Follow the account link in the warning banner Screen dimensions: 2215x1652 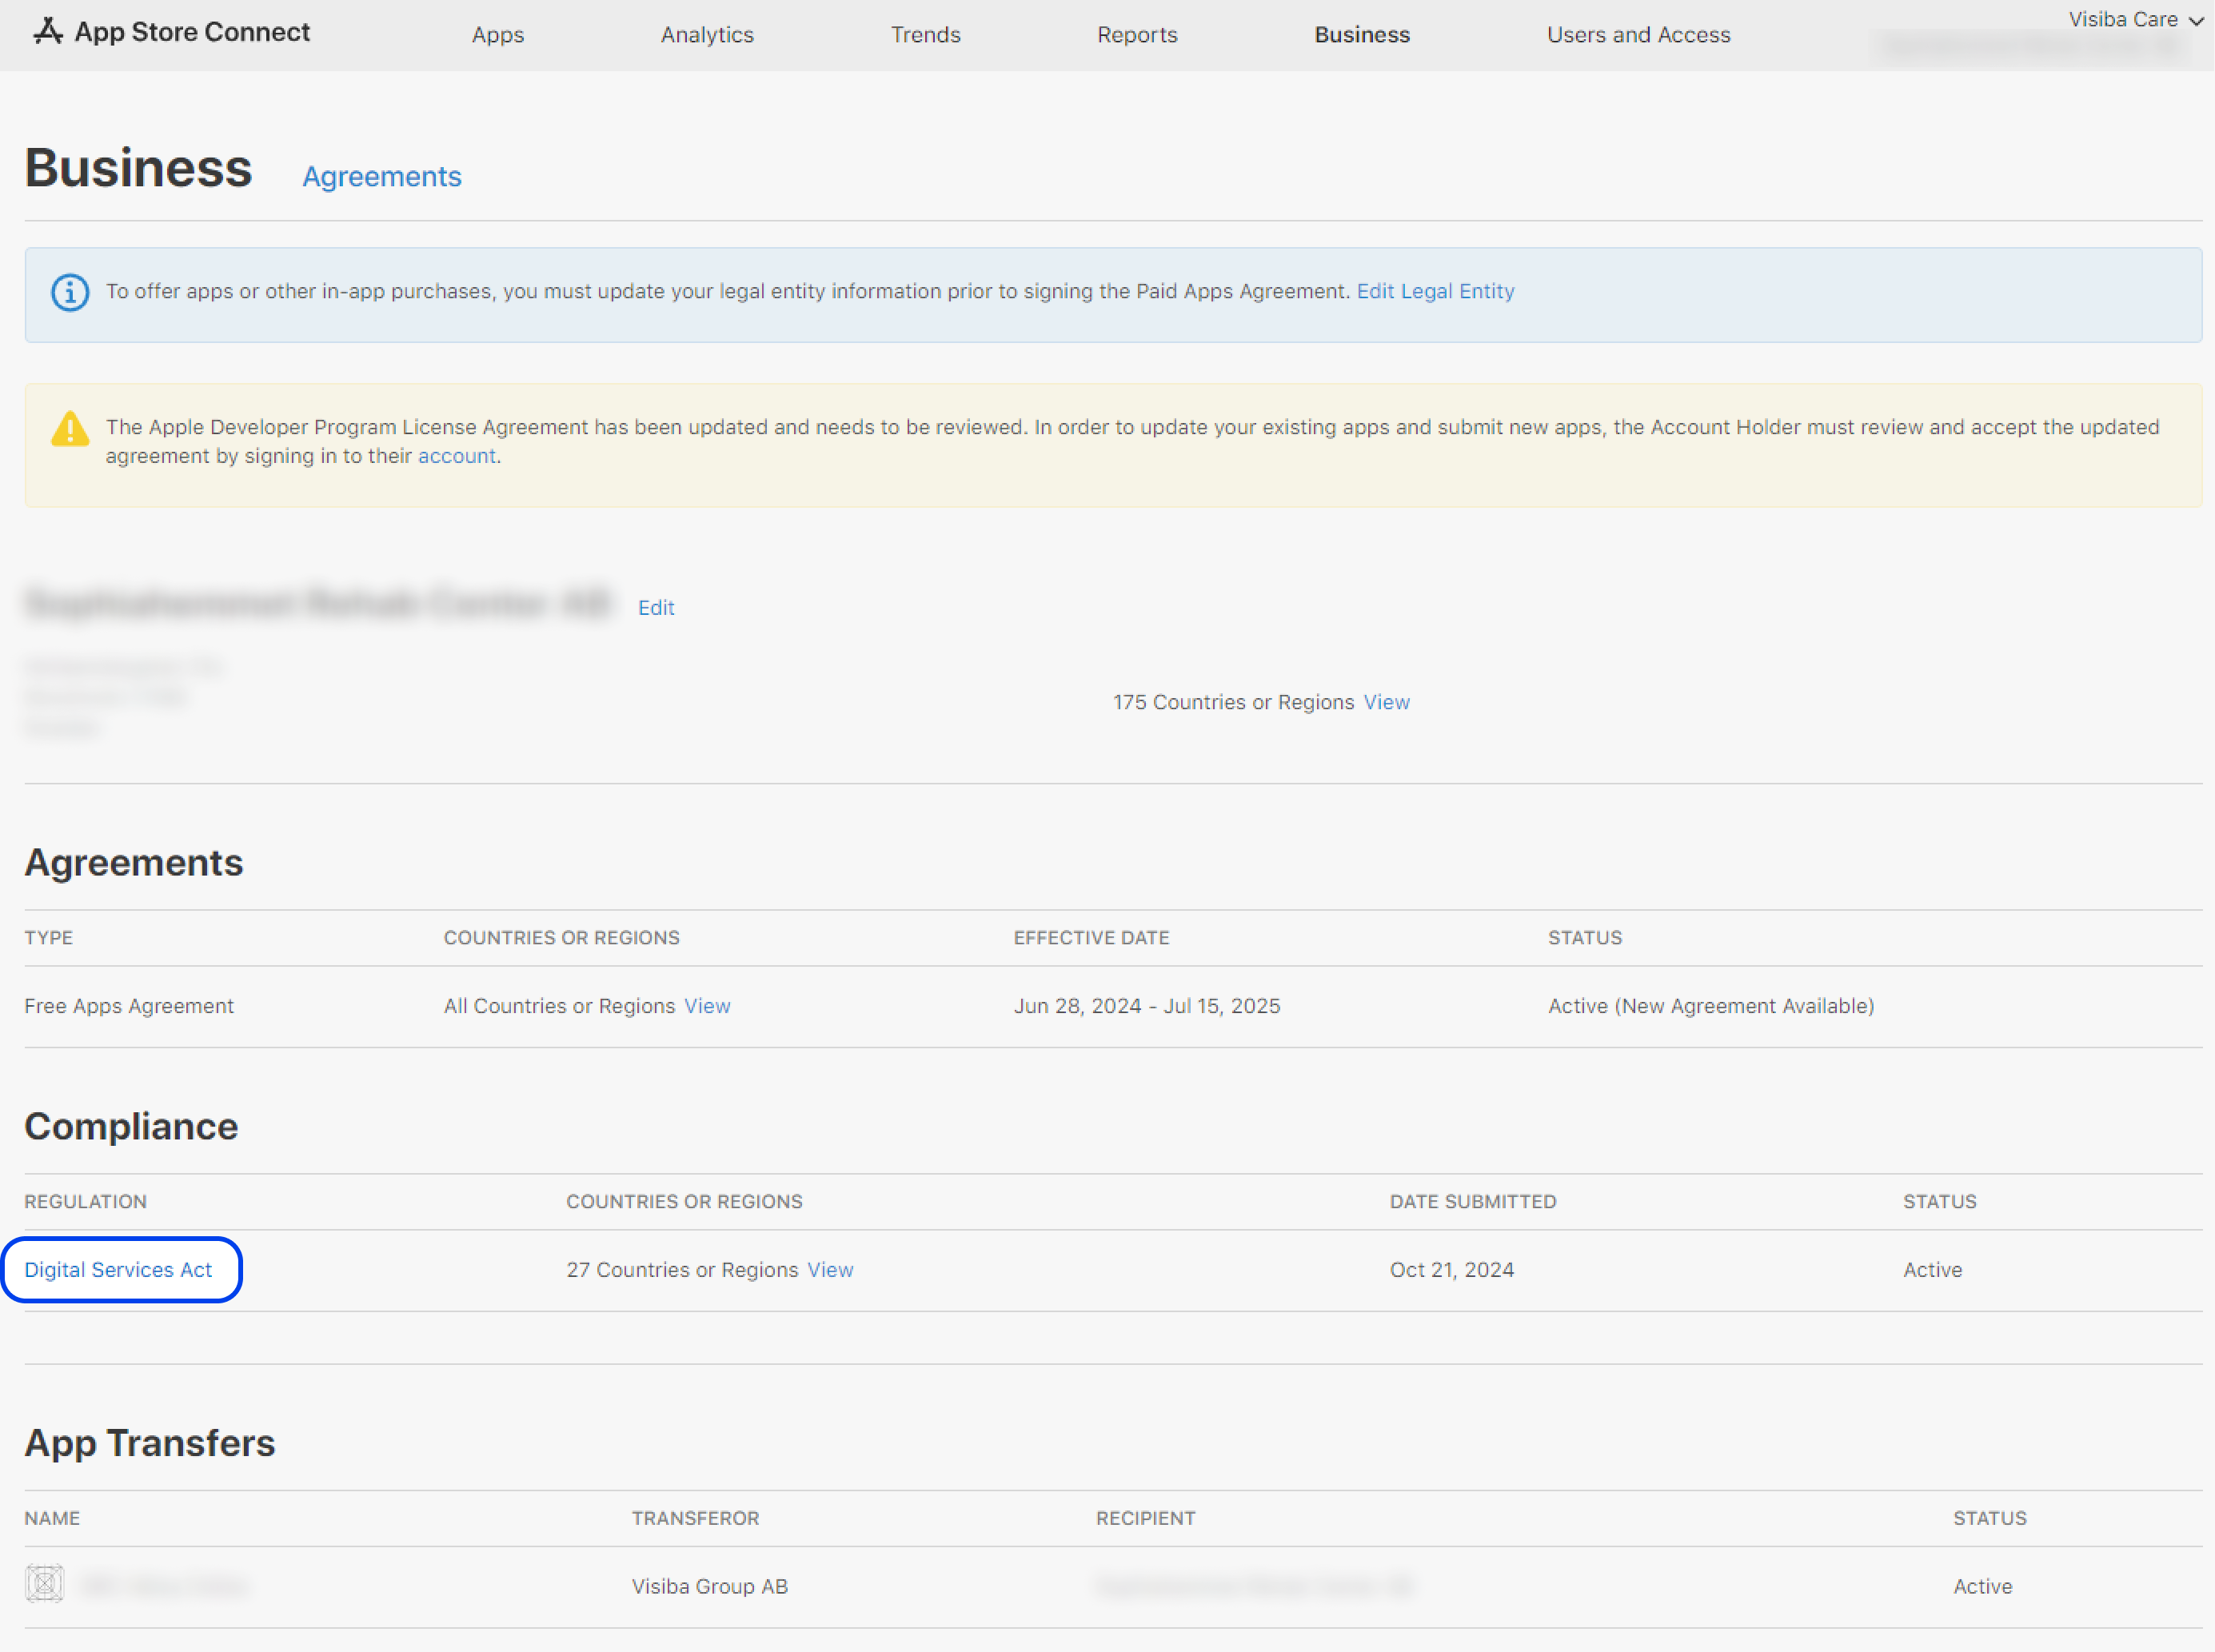pyautogui.click(x=456, y=456)
